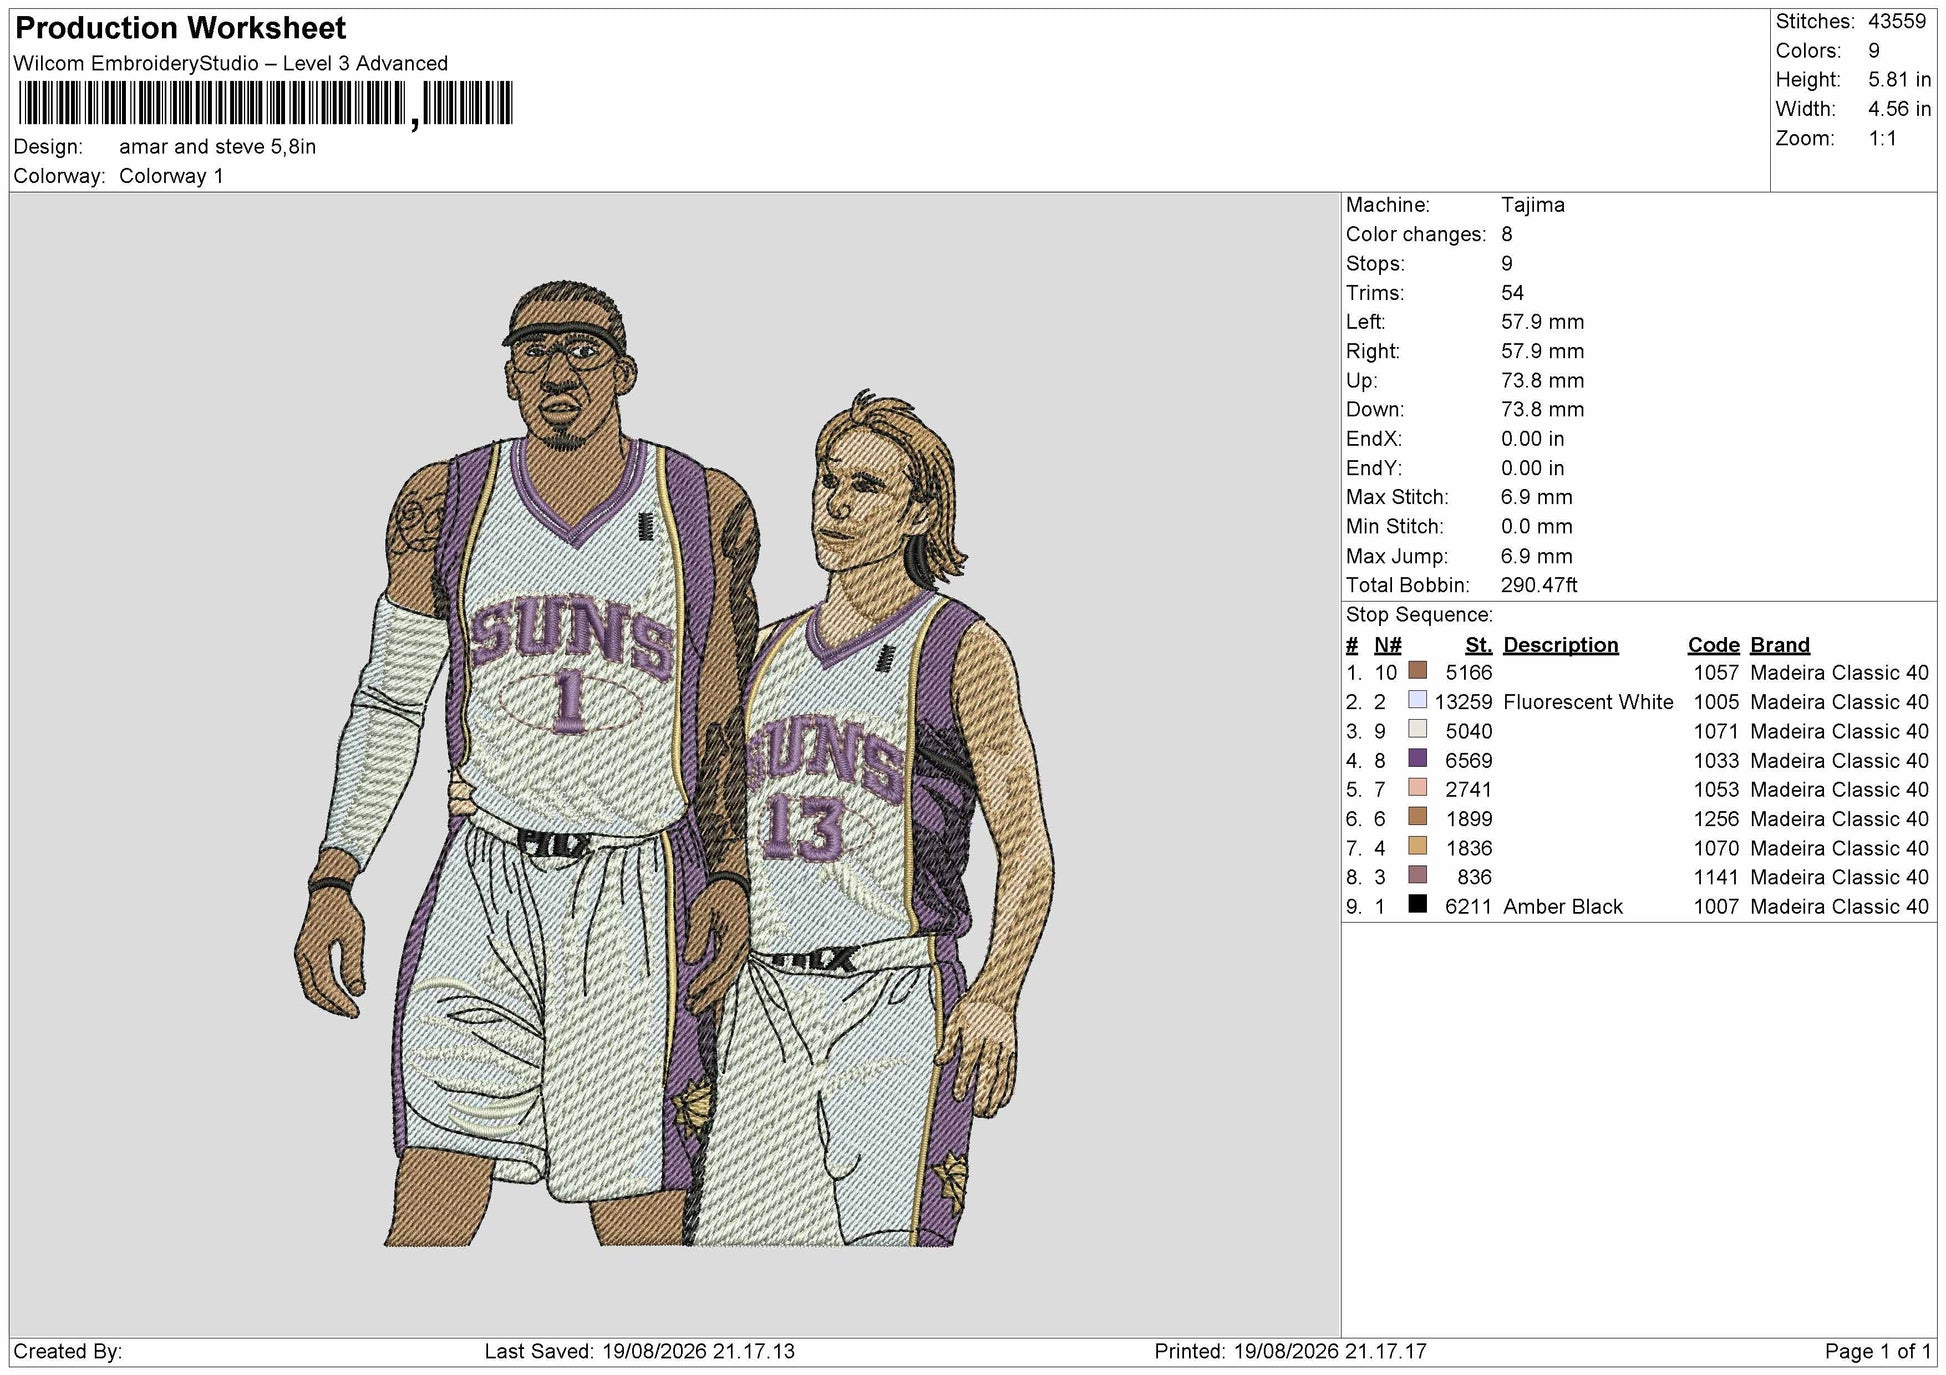Select thread code "1256"
This screenshot has height=1375, width=1946.
(x=1717, y=819)
